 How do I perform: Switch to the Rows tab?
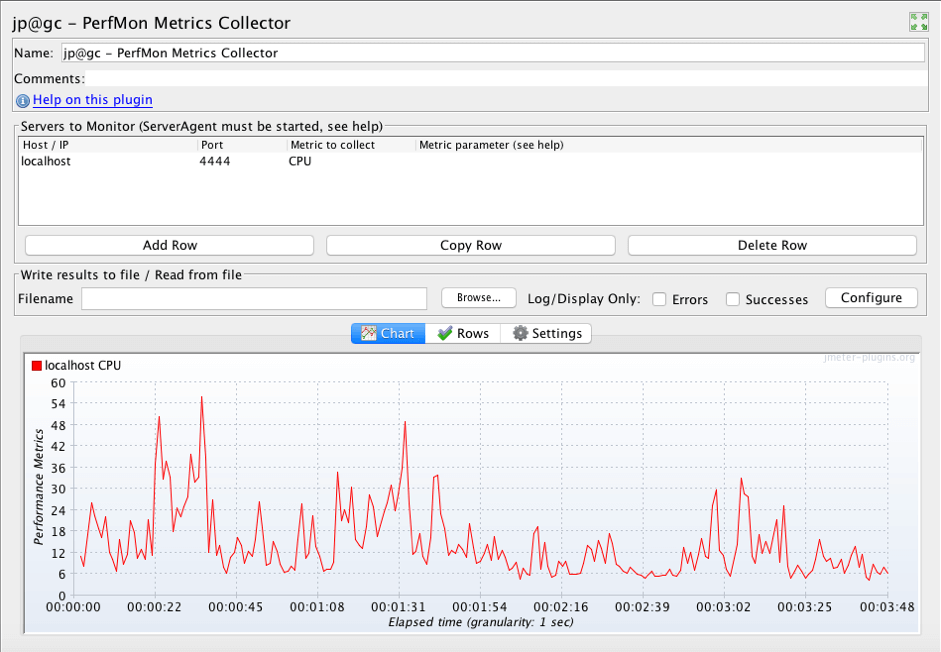[463, 333]
